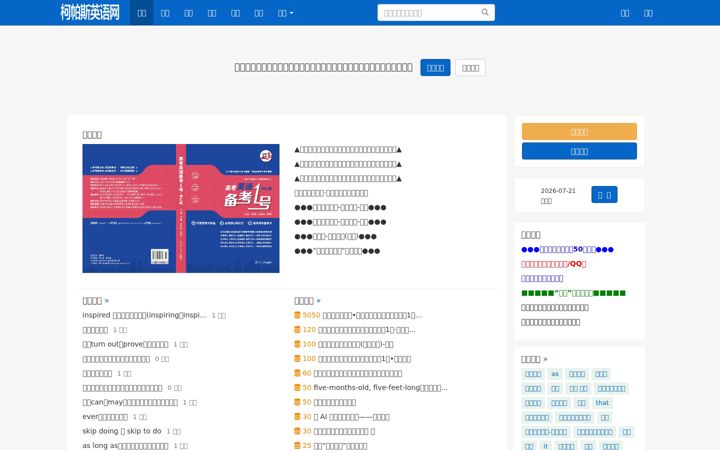Click coin icon on five-months-old row

(297, 388)
